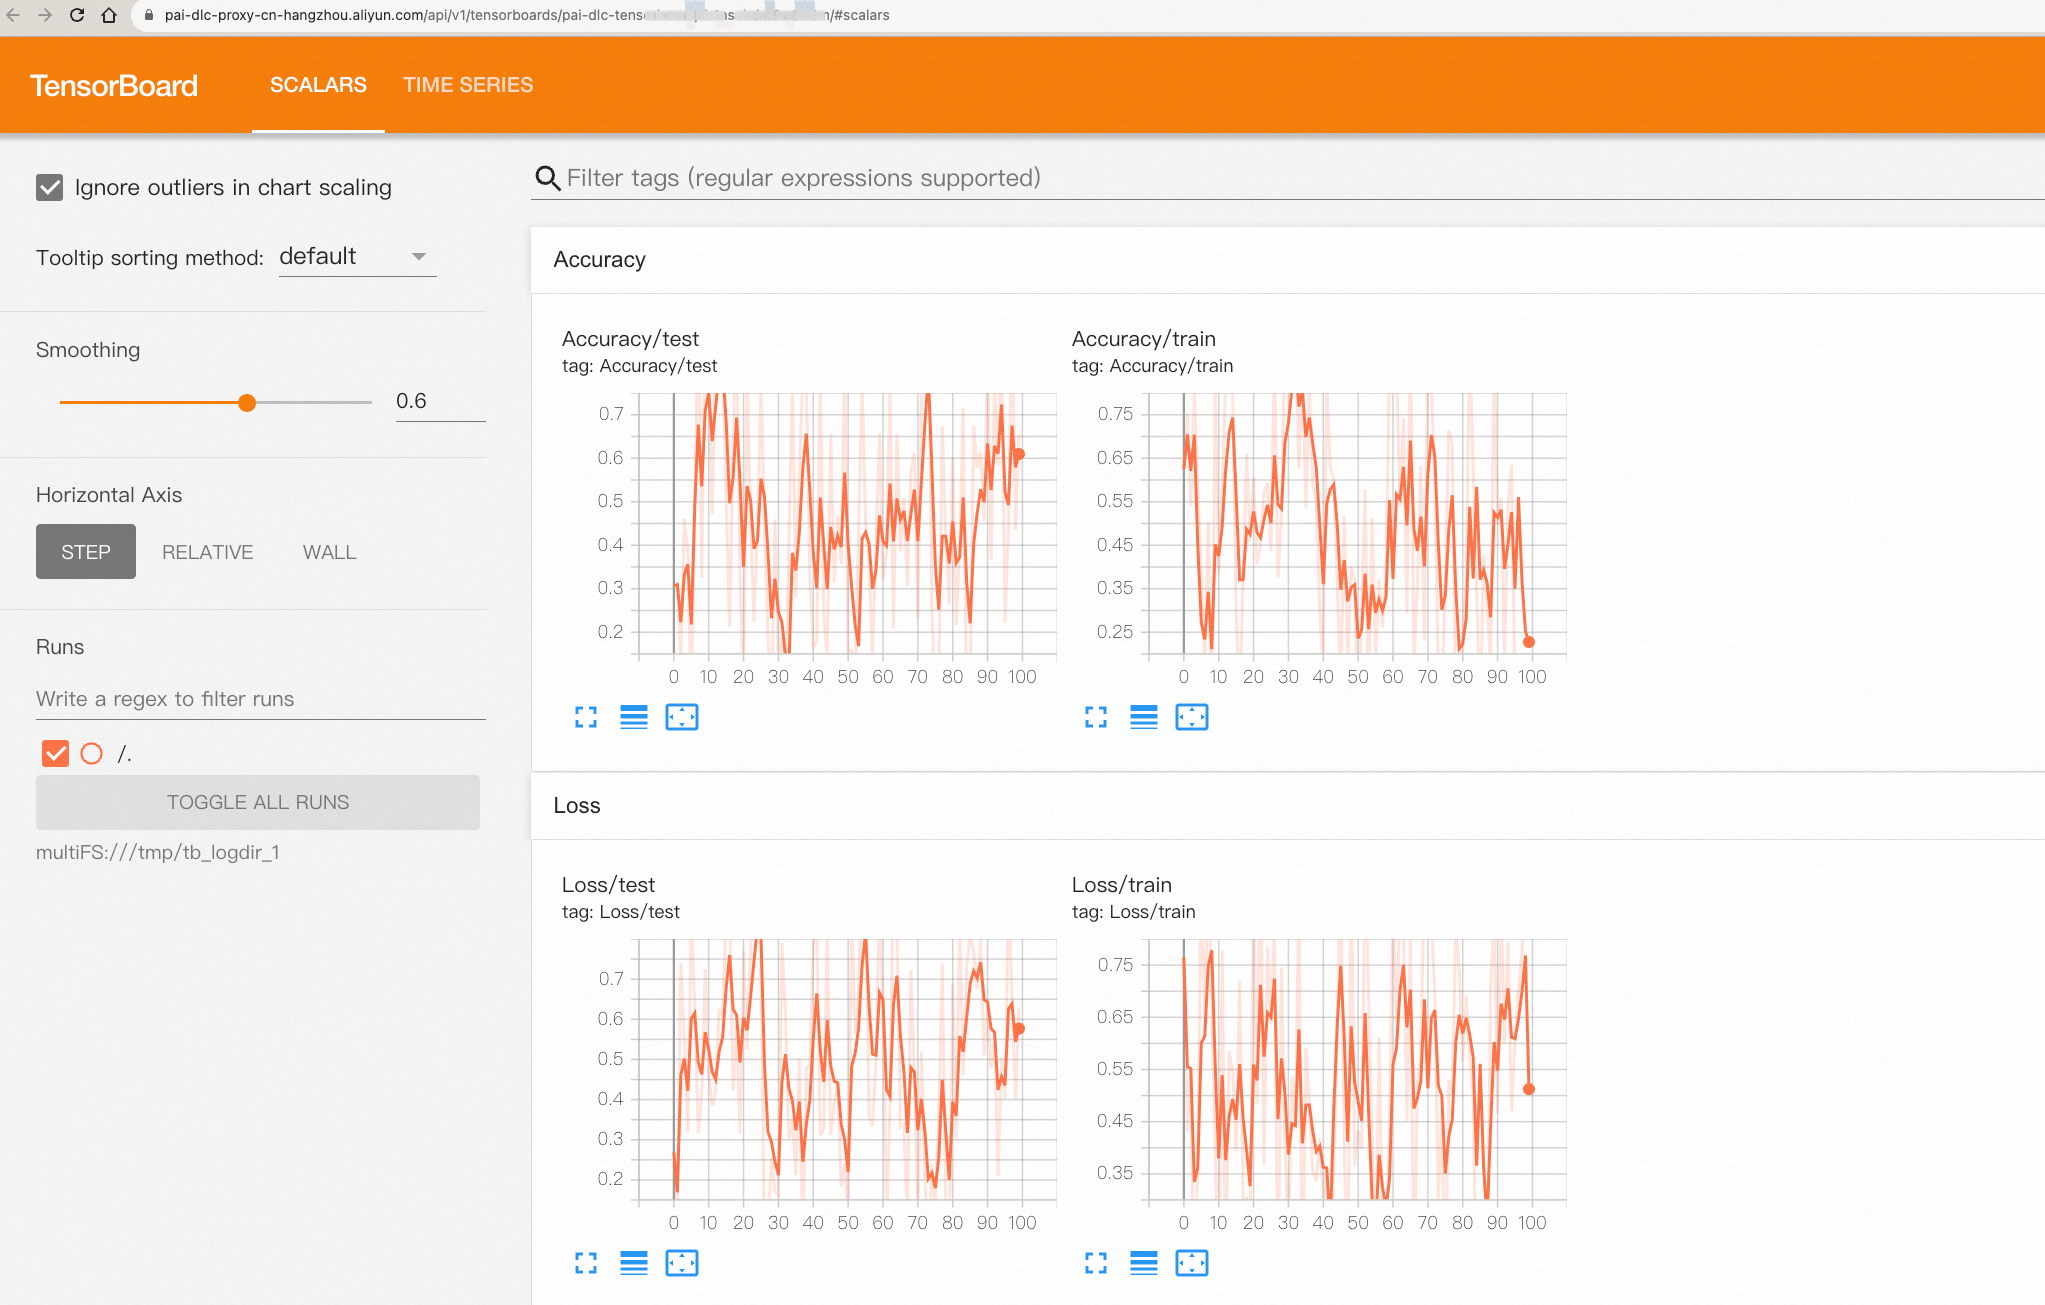The height and width of the screenshot is (1305, 2045).
Task: Click the browser back arrow
Action: (x=14, y=15)
